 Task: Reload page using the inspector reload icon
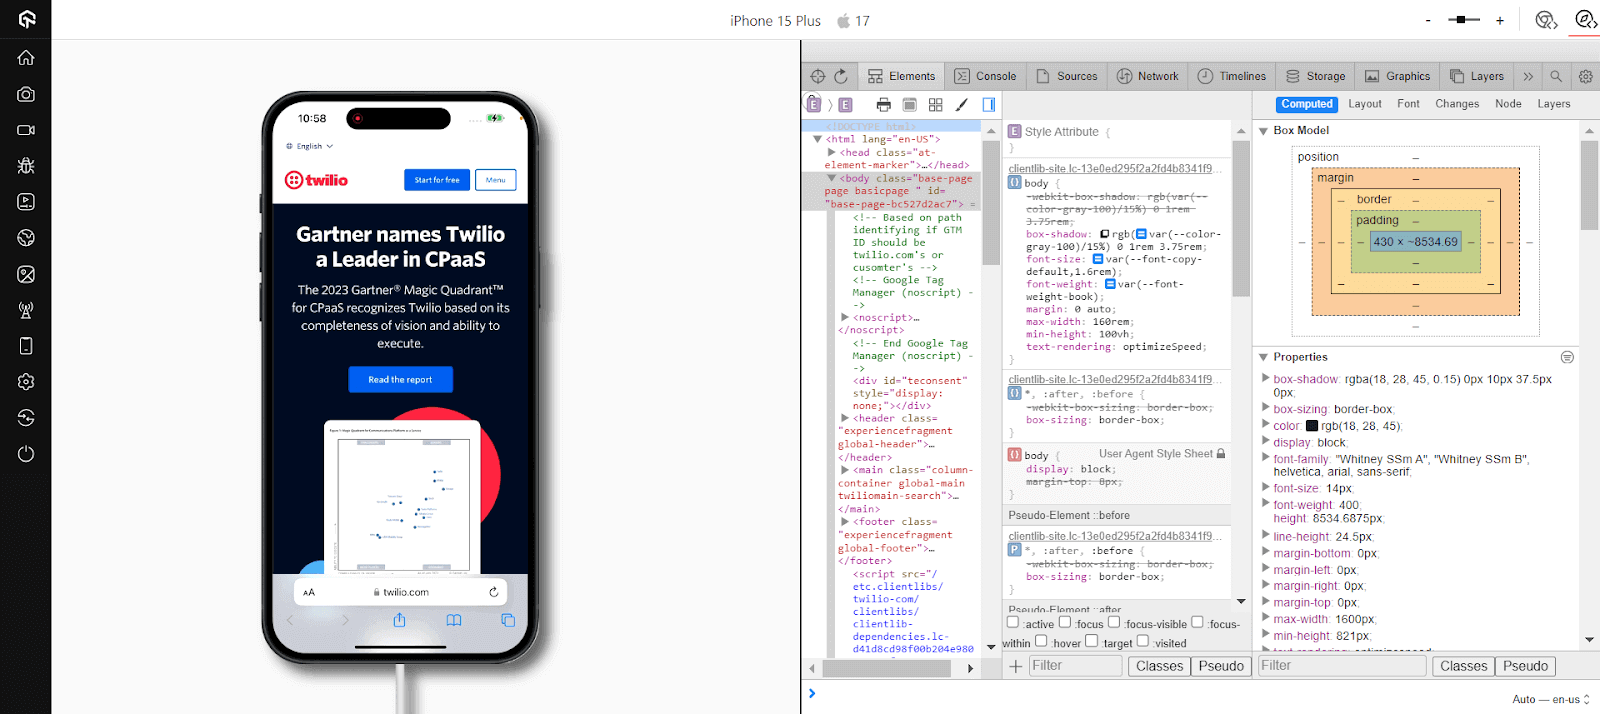841,76
